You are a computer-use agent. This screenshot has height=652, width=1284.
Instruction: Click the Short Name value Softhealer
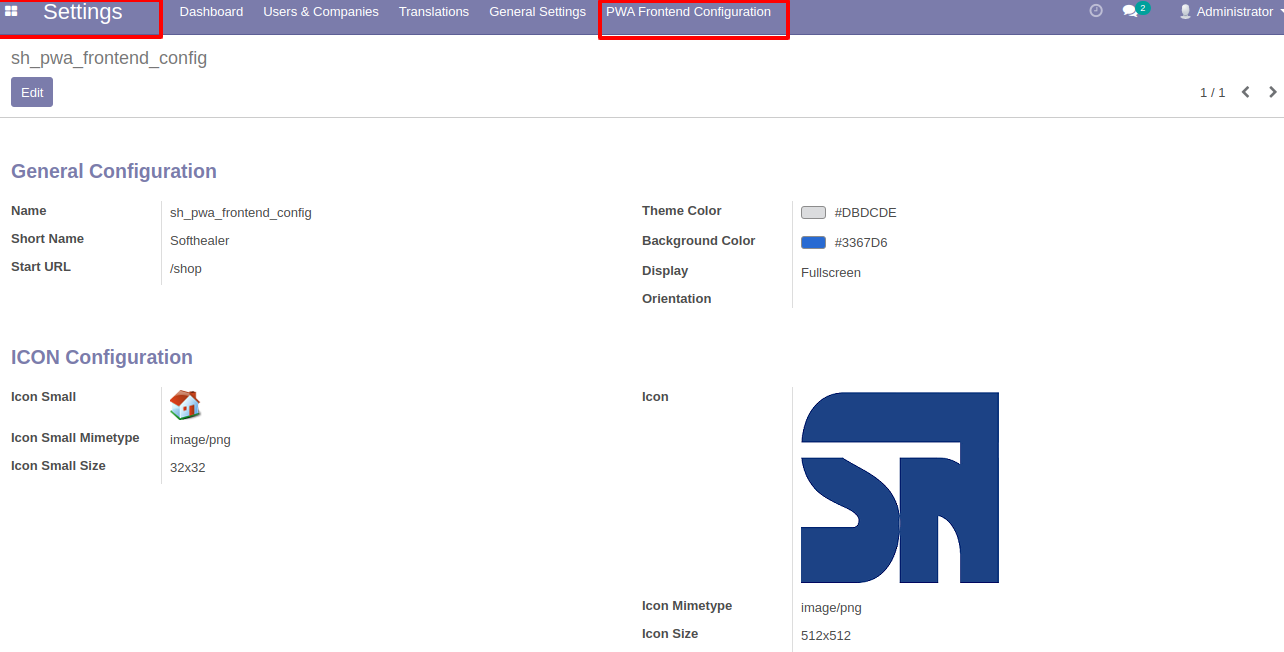pos(200,241)
